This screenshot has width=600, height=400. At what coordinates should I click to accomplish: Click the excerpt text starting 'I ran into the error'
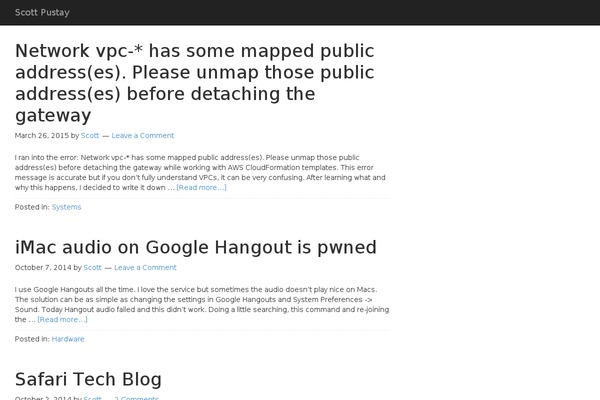click(200, 172)
